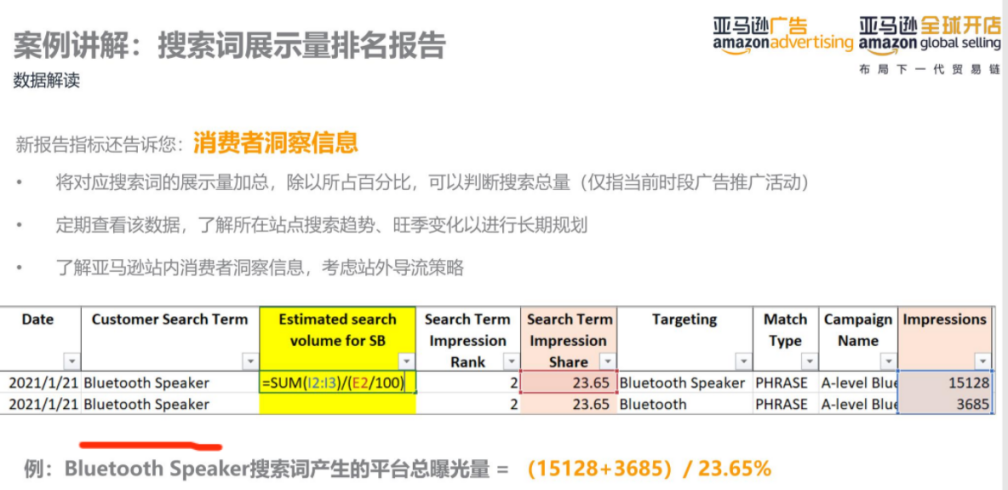The image size is (1008, 490).
Task: Click the orange formula (15128+3685) / 23.65%
Action: pyautogui.click(x=649, y=469)
